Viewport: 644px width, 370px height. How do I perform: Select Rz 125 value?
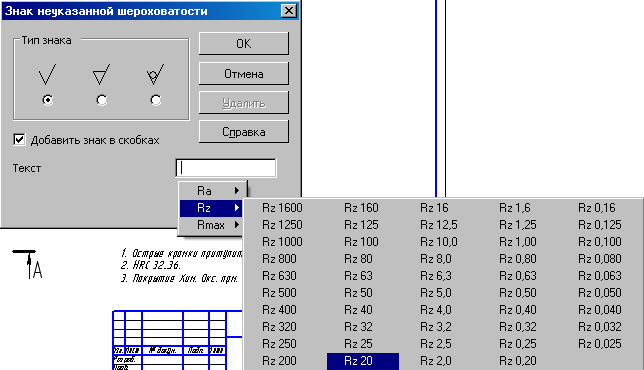tap(361, 225)
